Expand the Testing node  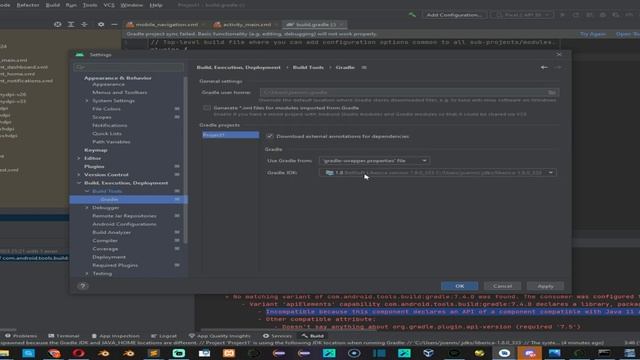pyautogui.click(x=87, y=273)
